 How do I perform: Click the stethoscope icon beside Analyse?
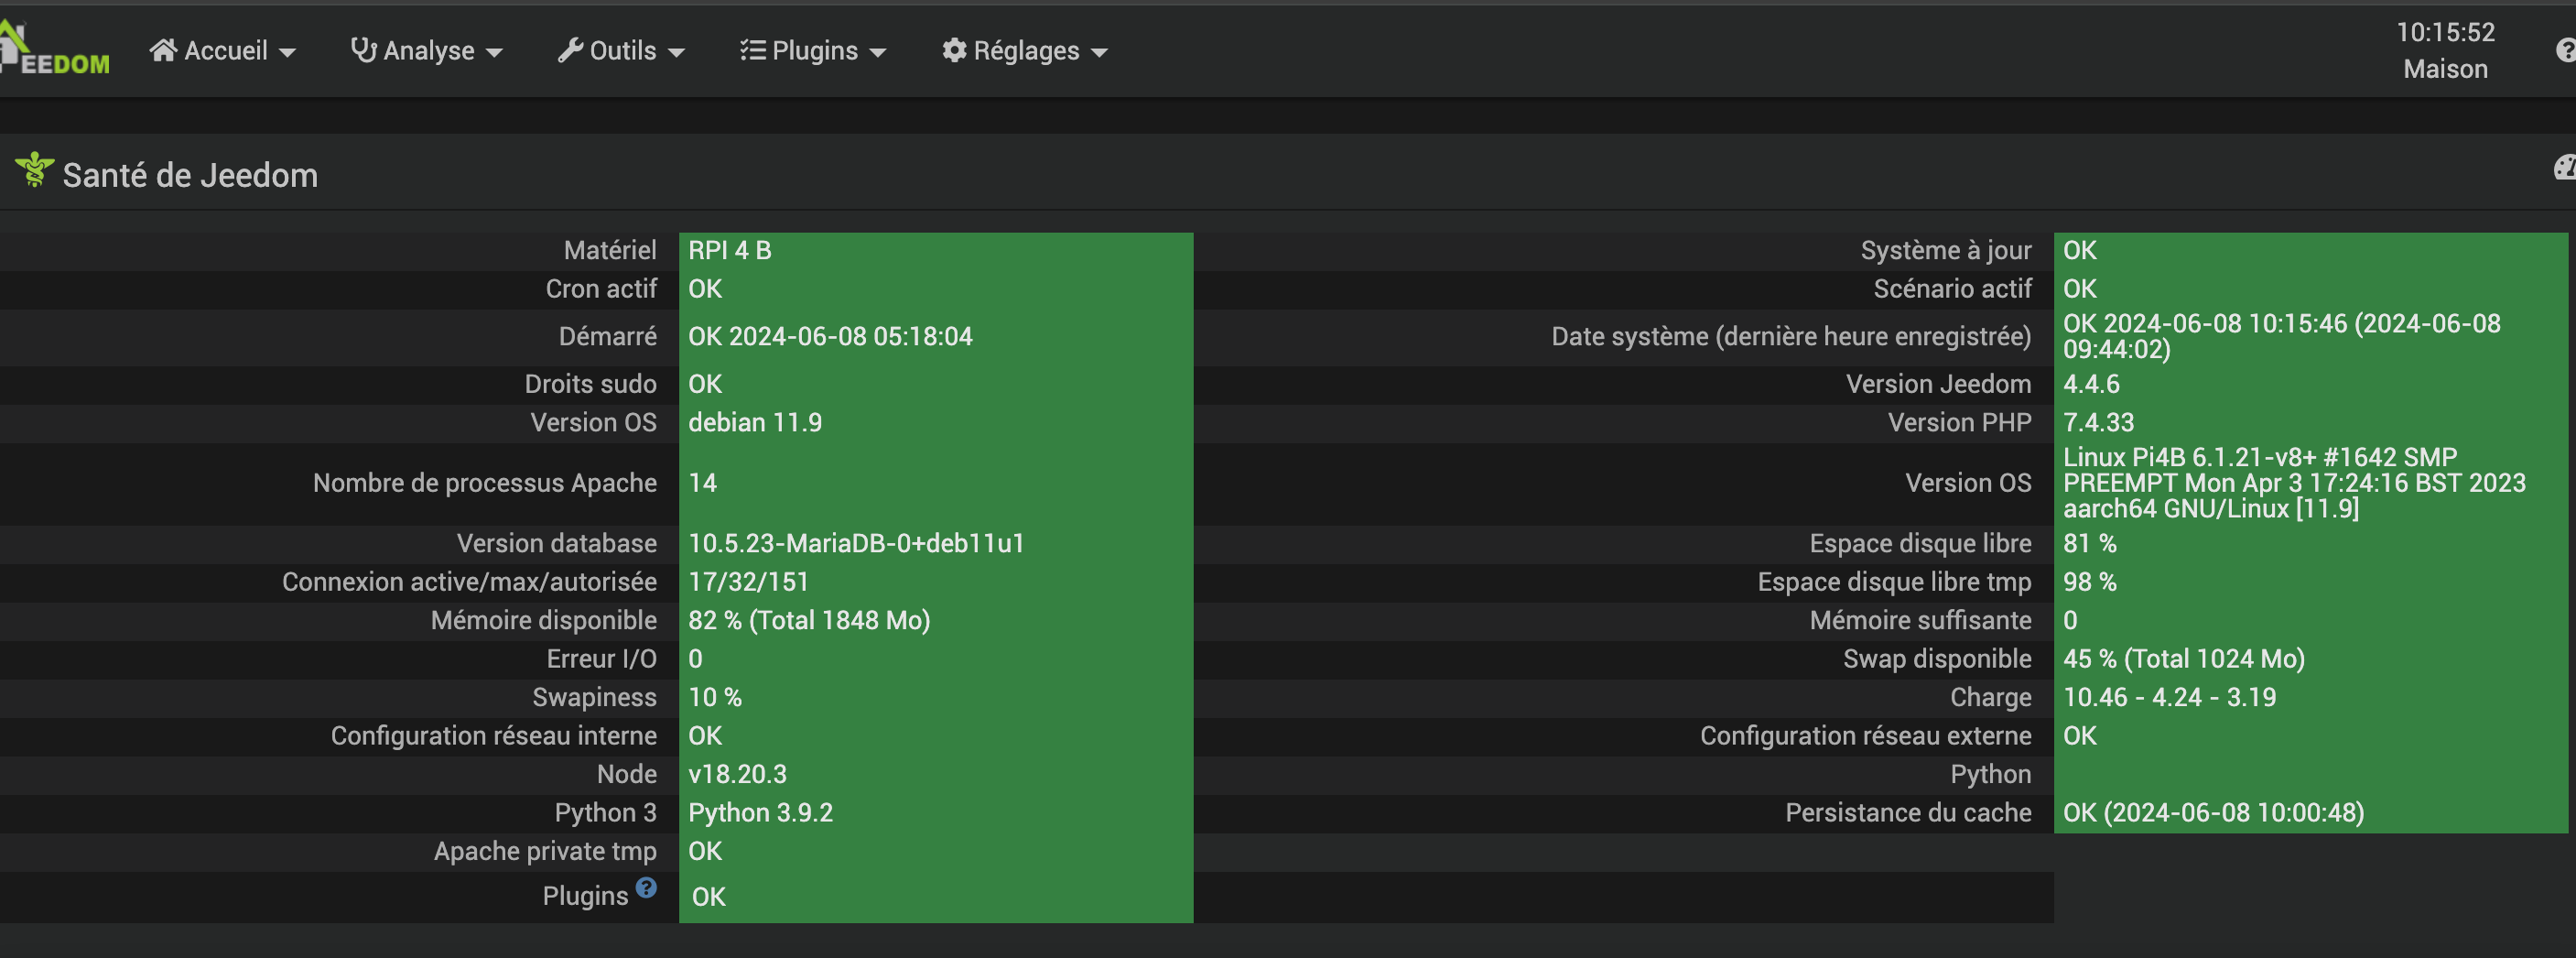point(363,50)
